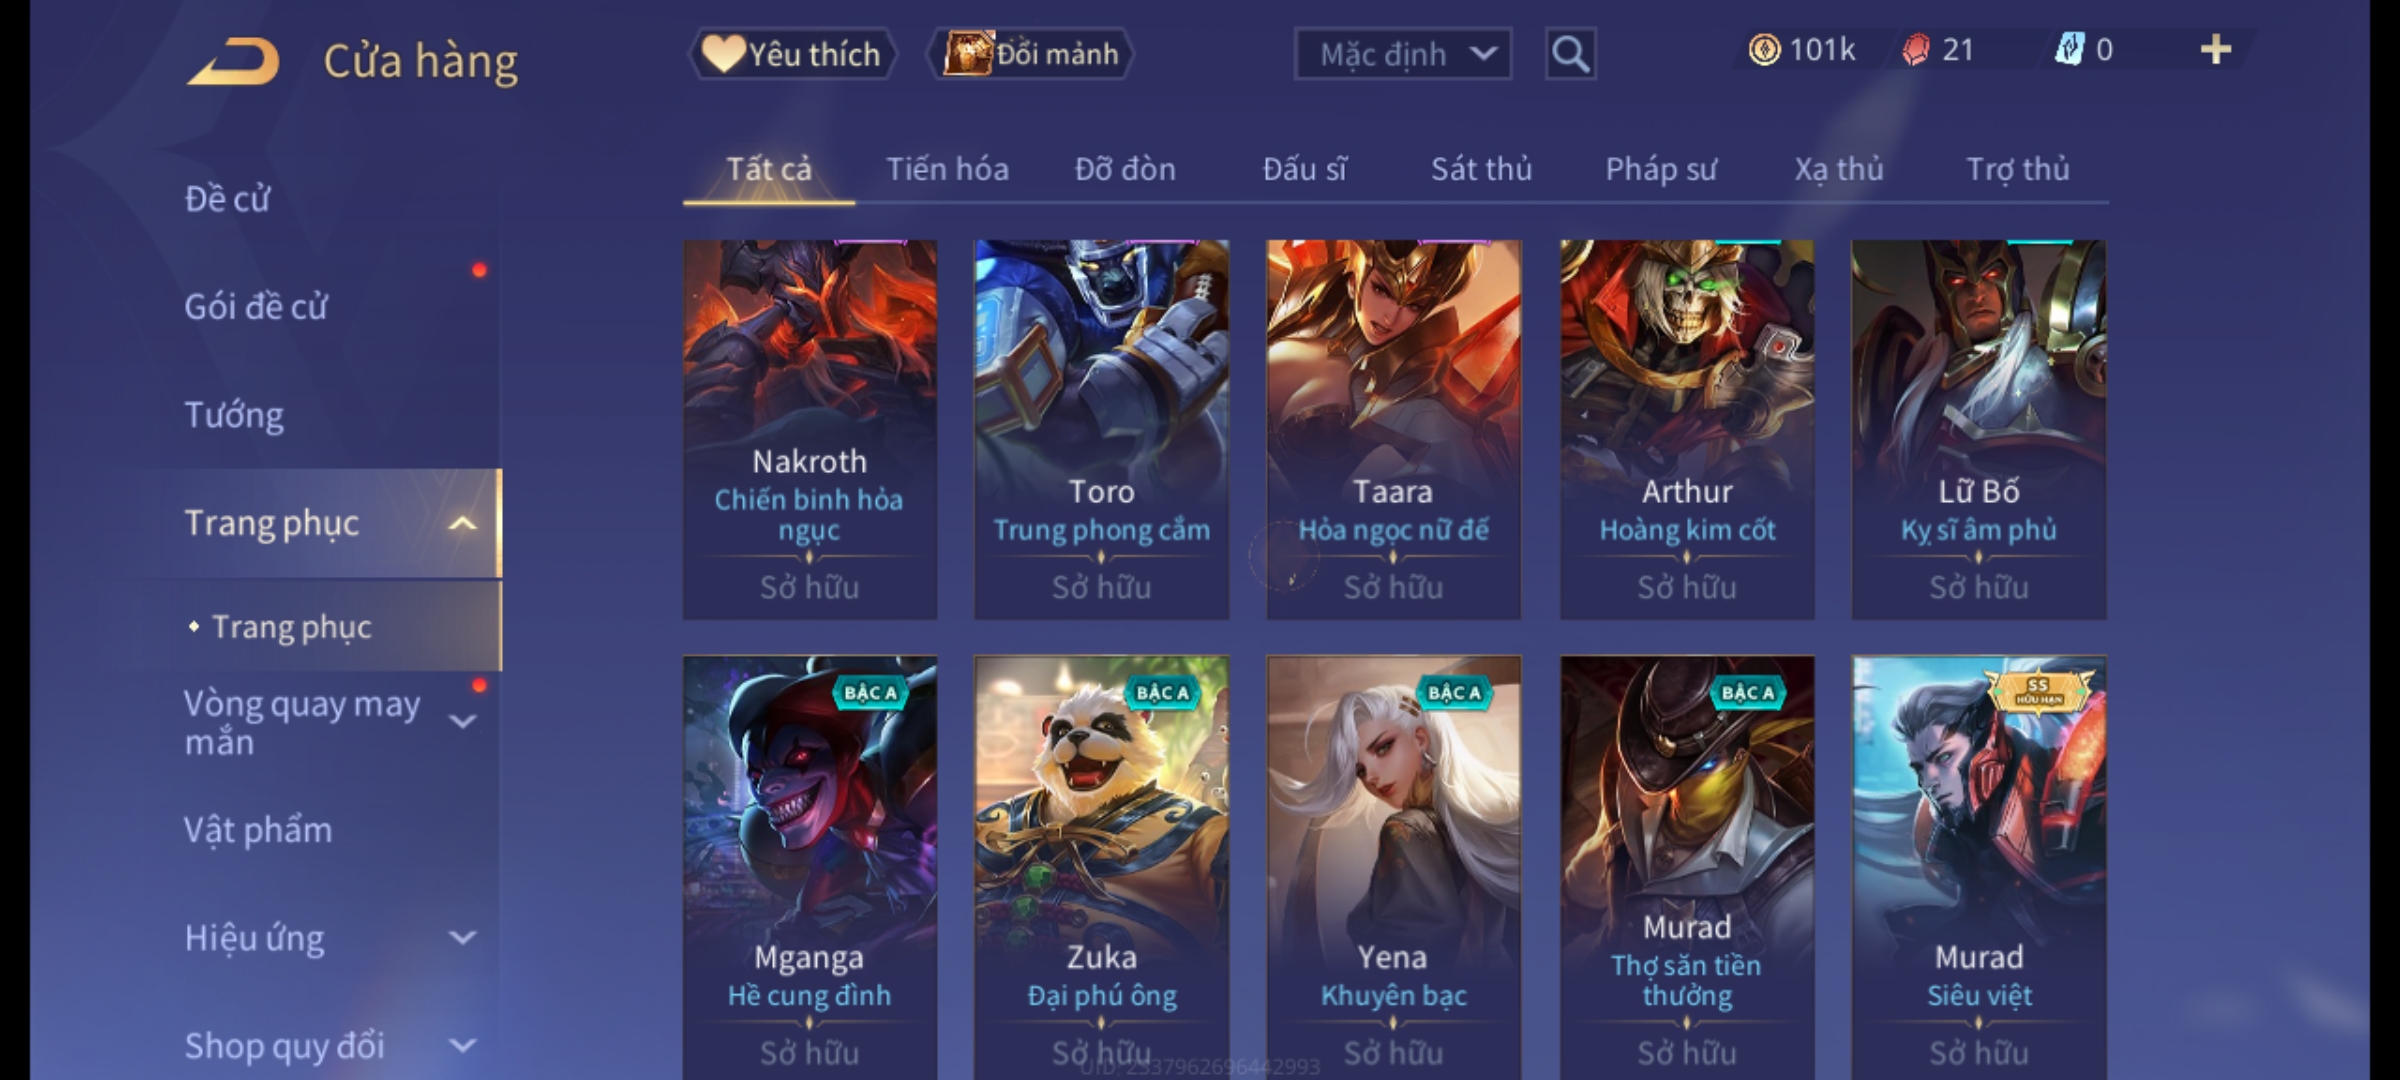Open Yêu thích favorites heart button

point(793,54)
